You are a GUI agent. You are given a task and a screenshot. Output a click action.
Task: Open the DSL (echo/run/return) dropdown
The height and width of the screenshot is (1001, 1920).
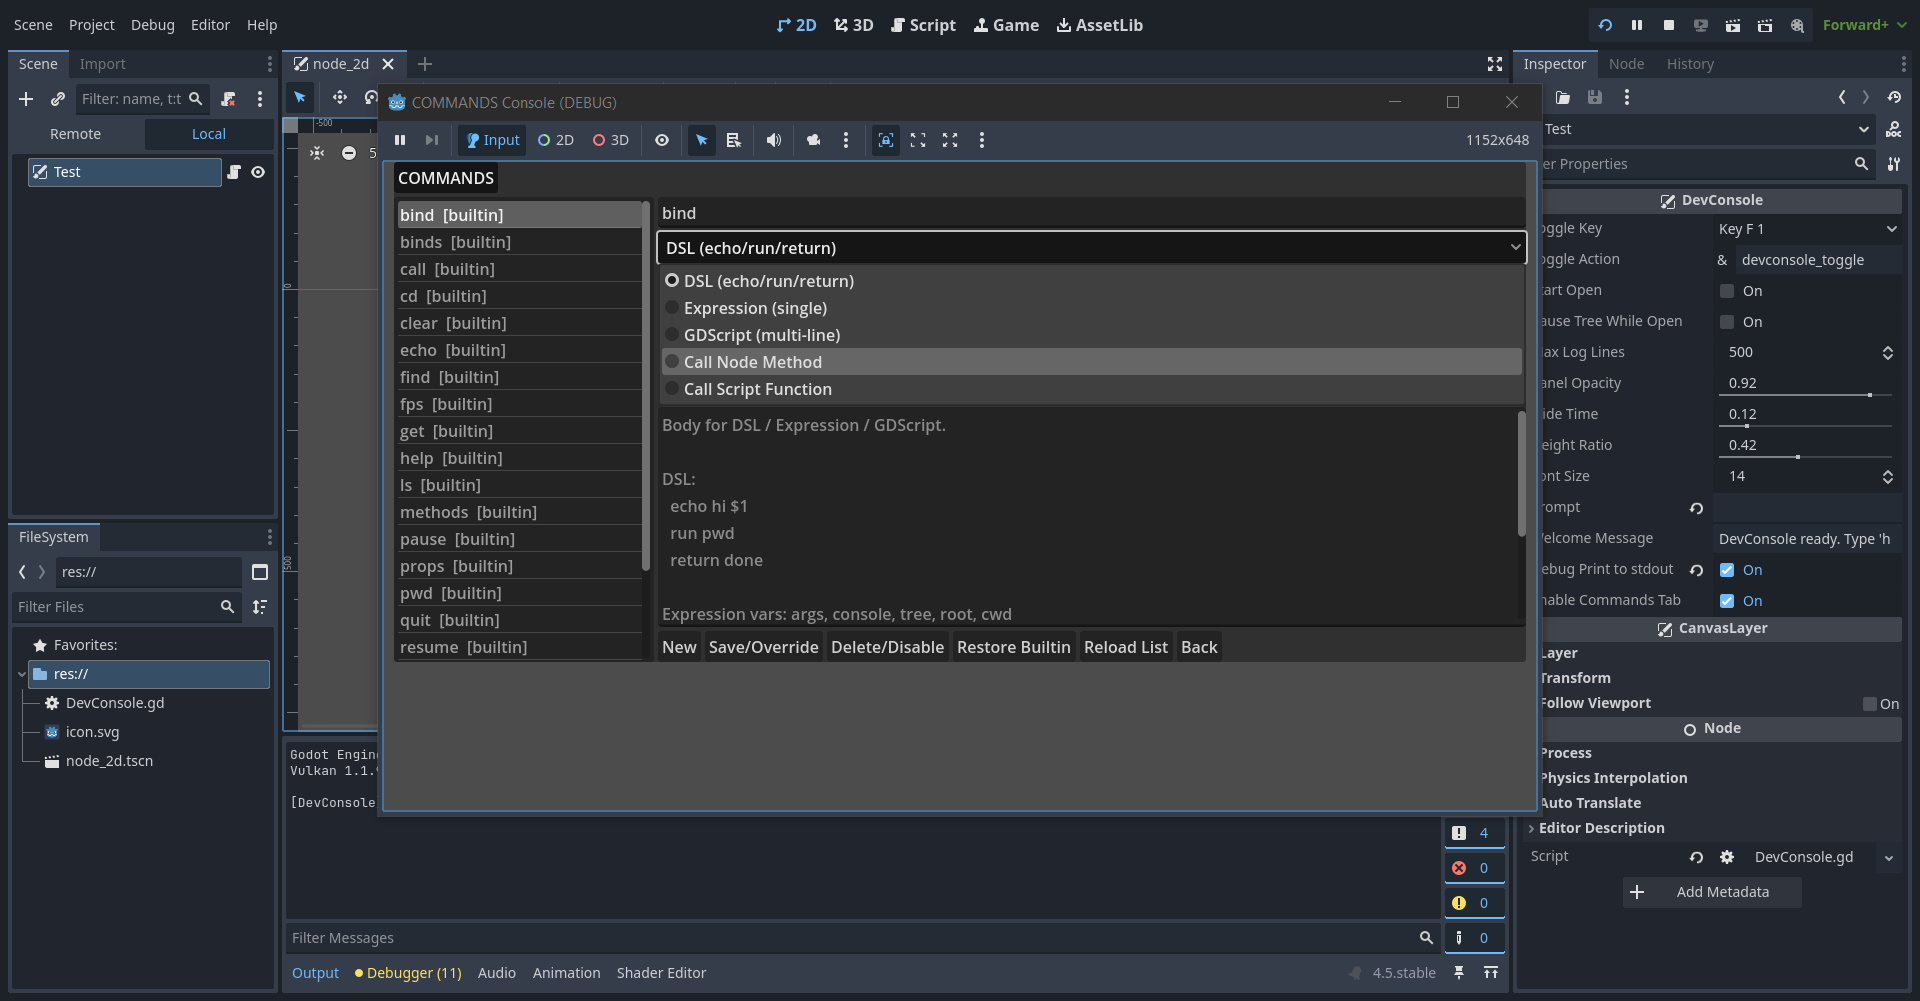(1091, 248)
